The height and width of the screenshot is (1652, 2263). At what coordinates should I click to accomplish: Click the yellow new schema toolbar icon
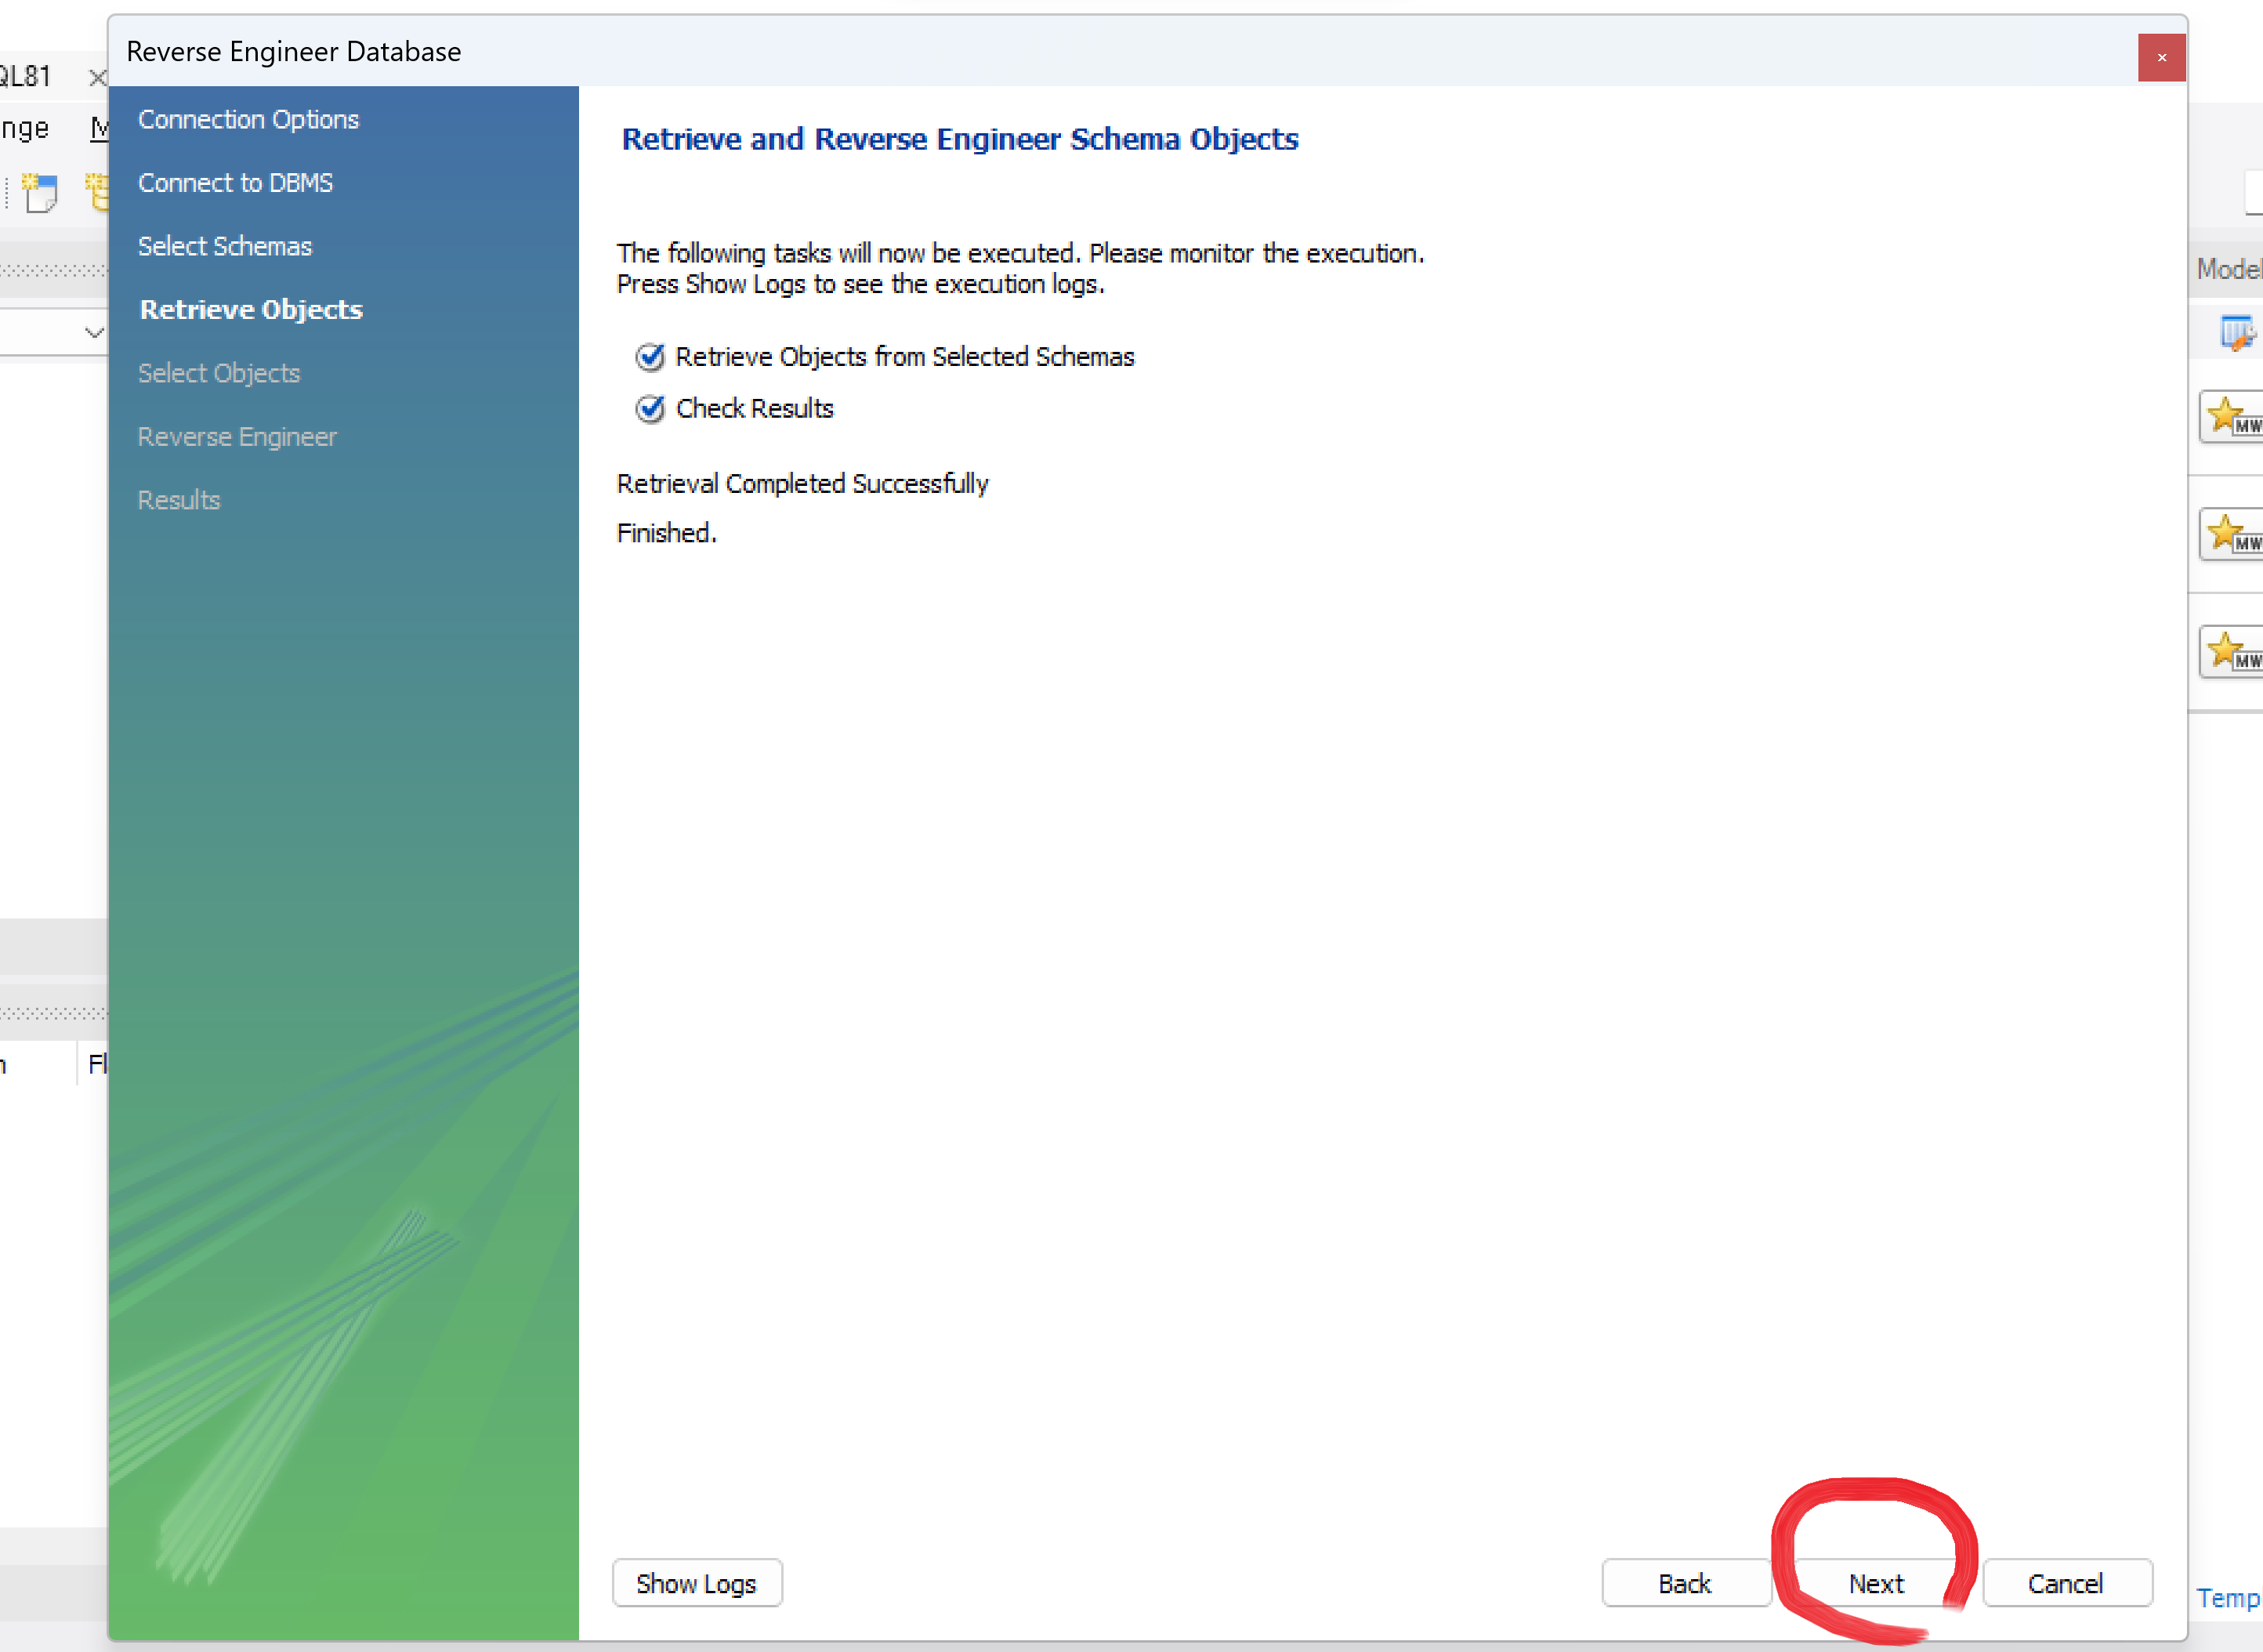pos(97,192)
